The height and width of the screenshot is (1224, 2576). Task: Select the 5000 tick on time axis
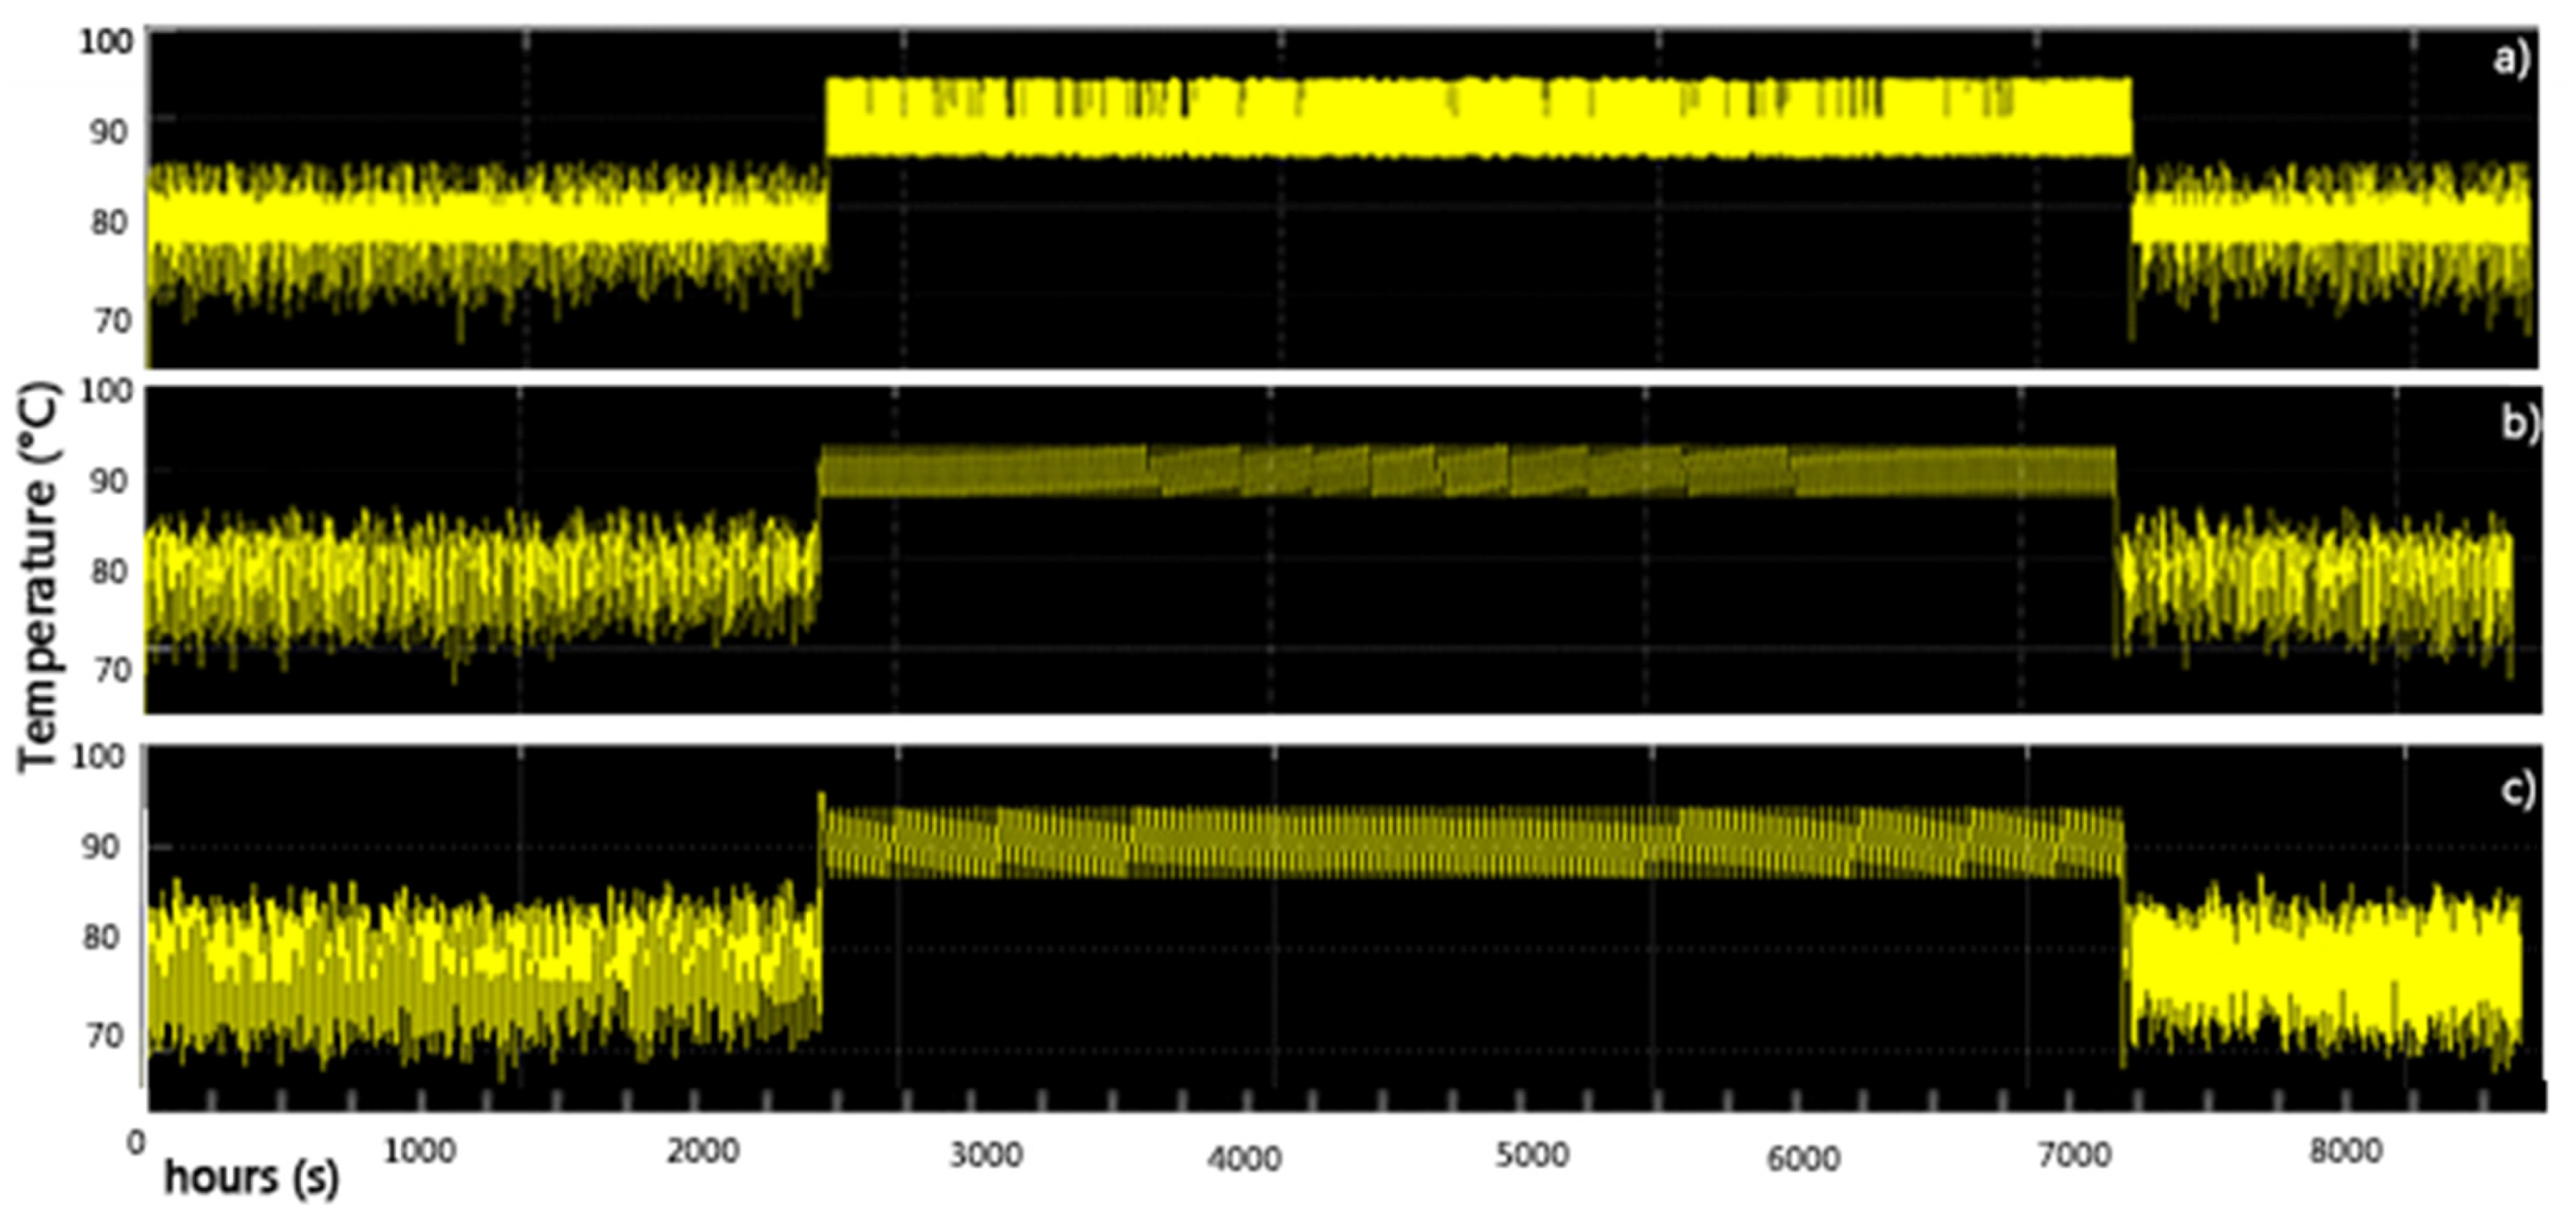[x=1531, y=1155]
